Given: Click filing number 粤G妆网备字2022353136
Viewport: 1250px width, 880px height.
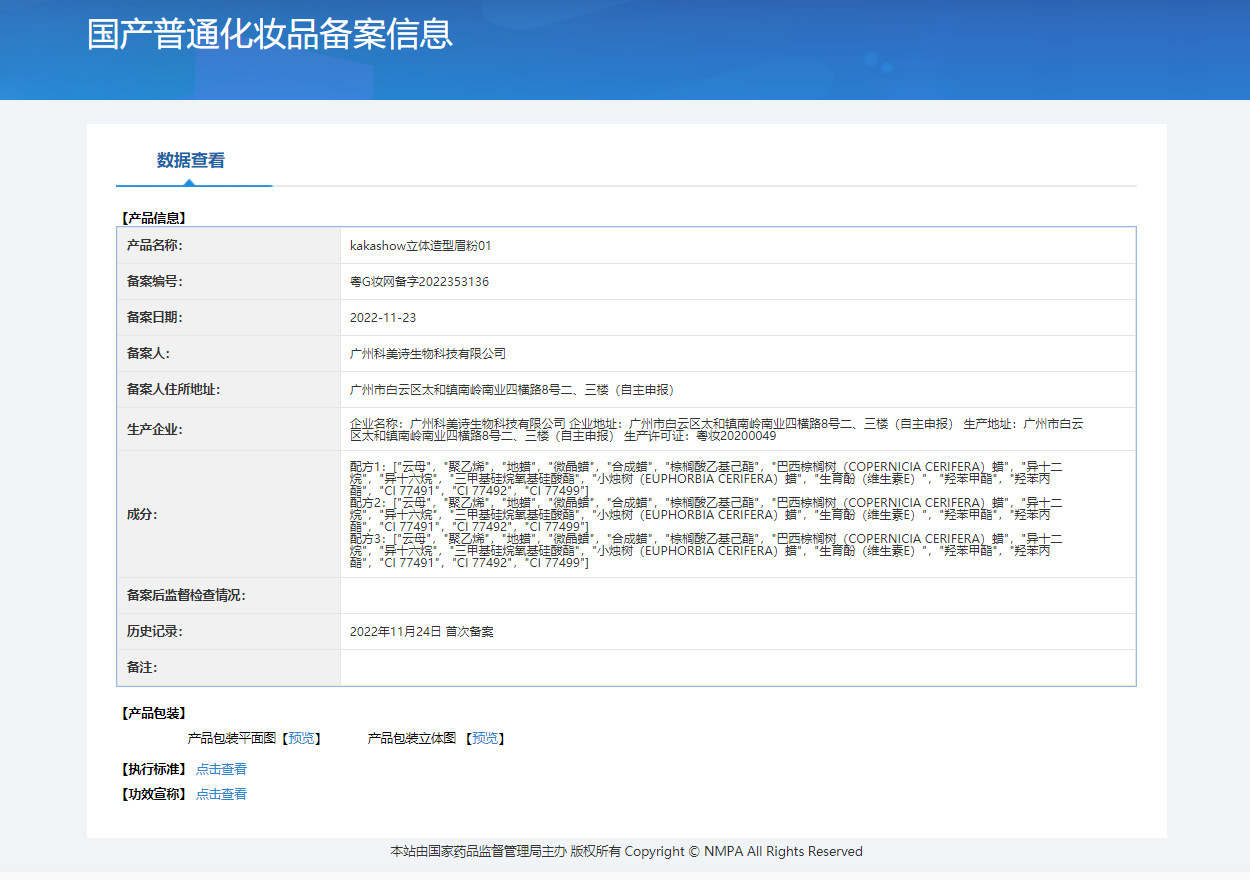Looking at the screenshot, I should pos(420,282).
